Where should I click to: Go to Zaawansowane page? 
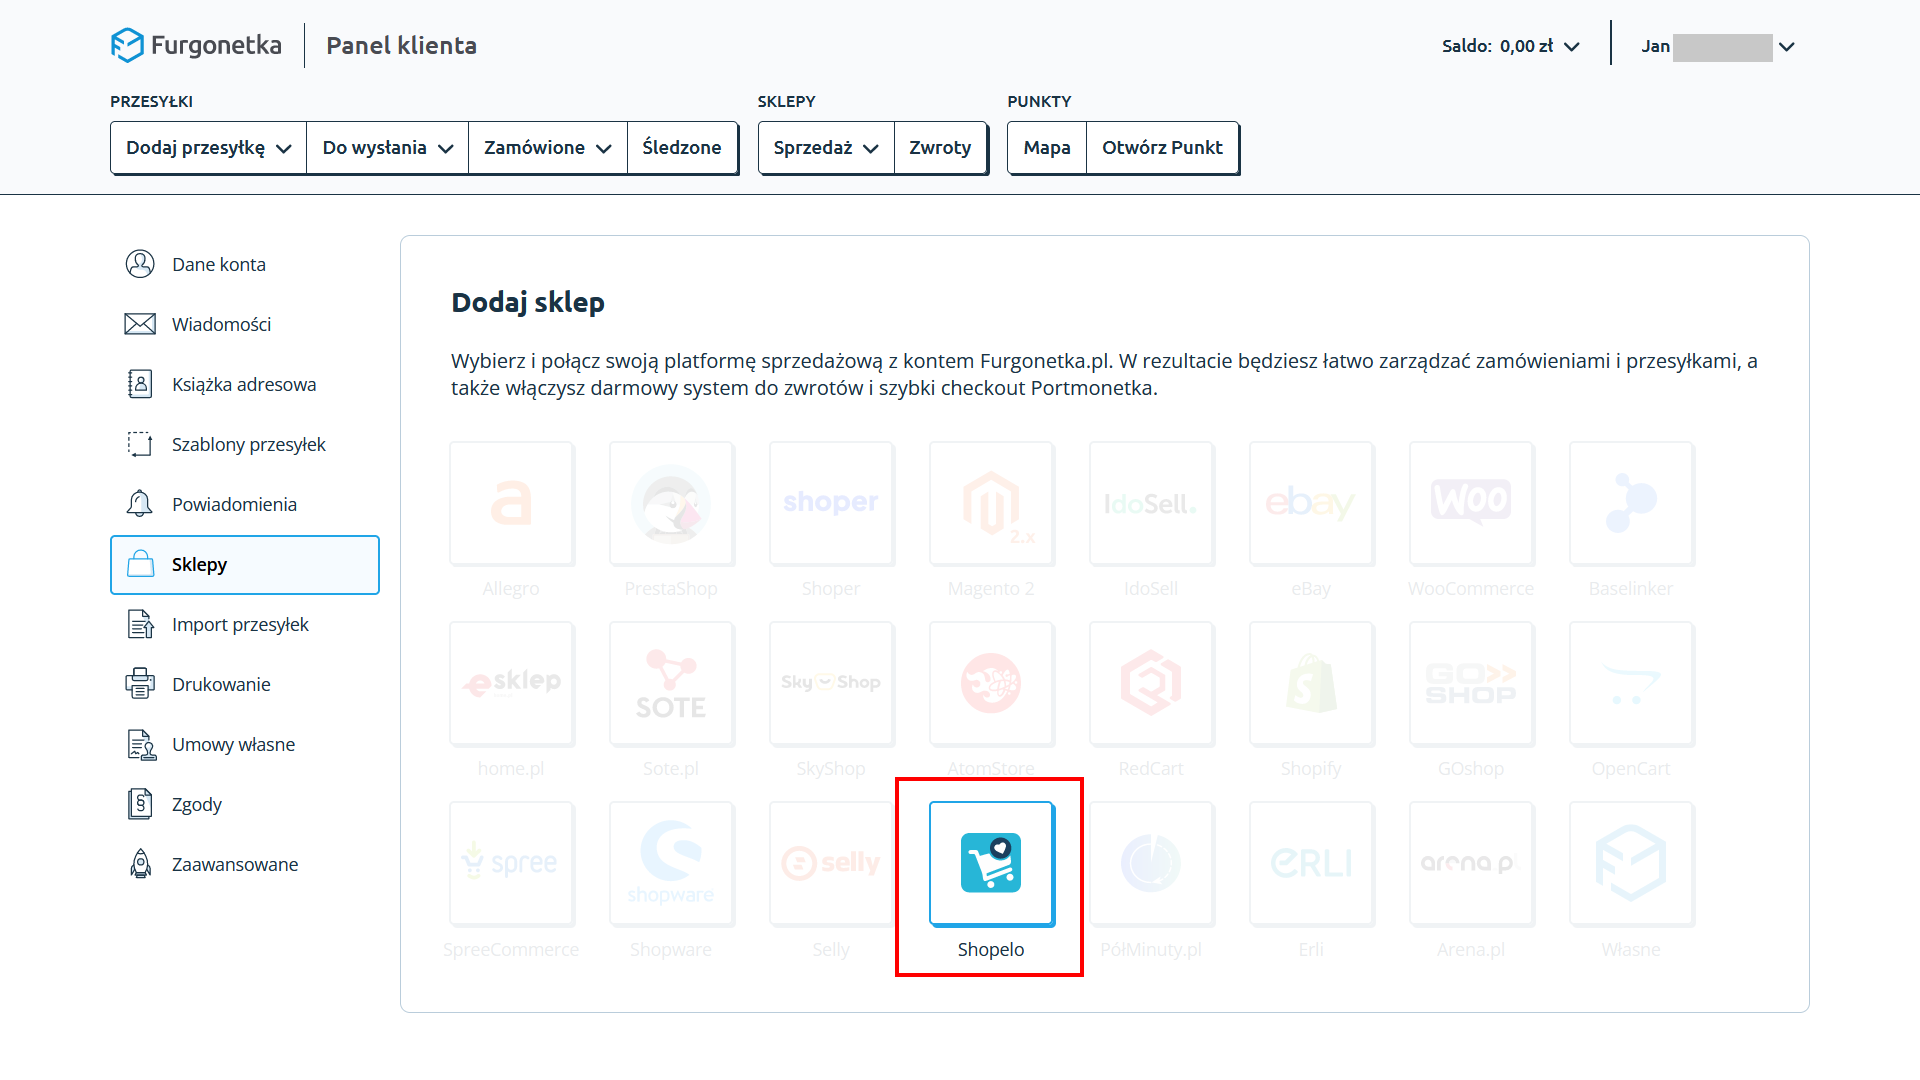tap(235, 864)
